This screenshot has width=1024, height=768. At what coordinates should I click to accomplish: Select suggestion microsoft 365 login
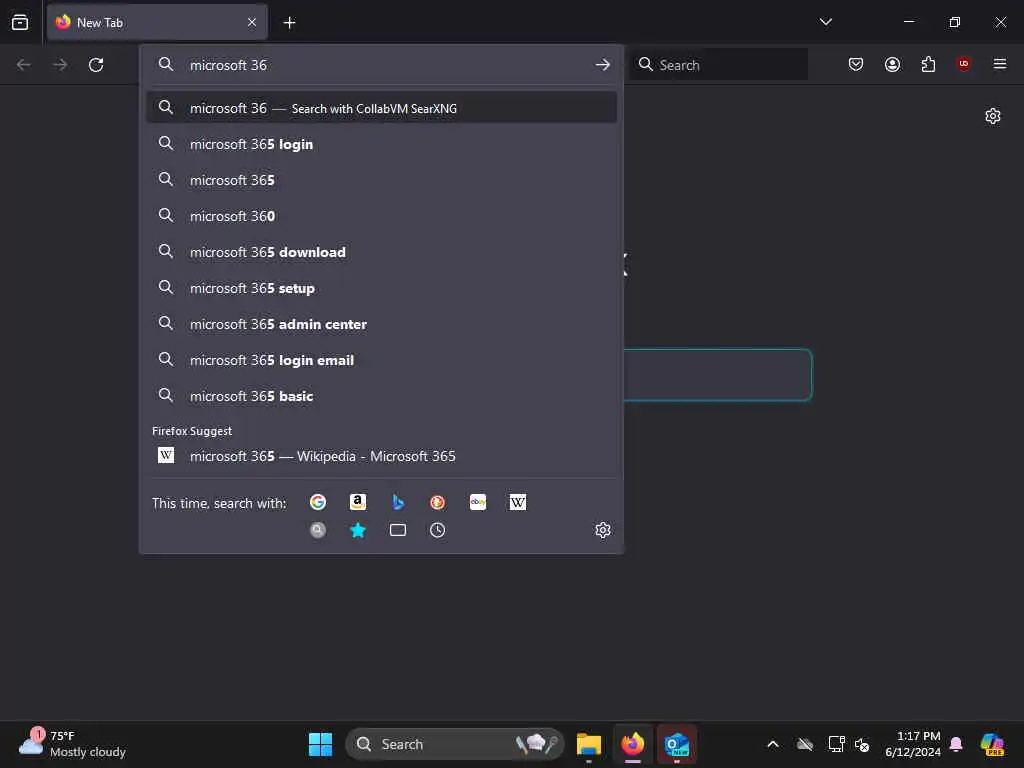coord(382,144)
